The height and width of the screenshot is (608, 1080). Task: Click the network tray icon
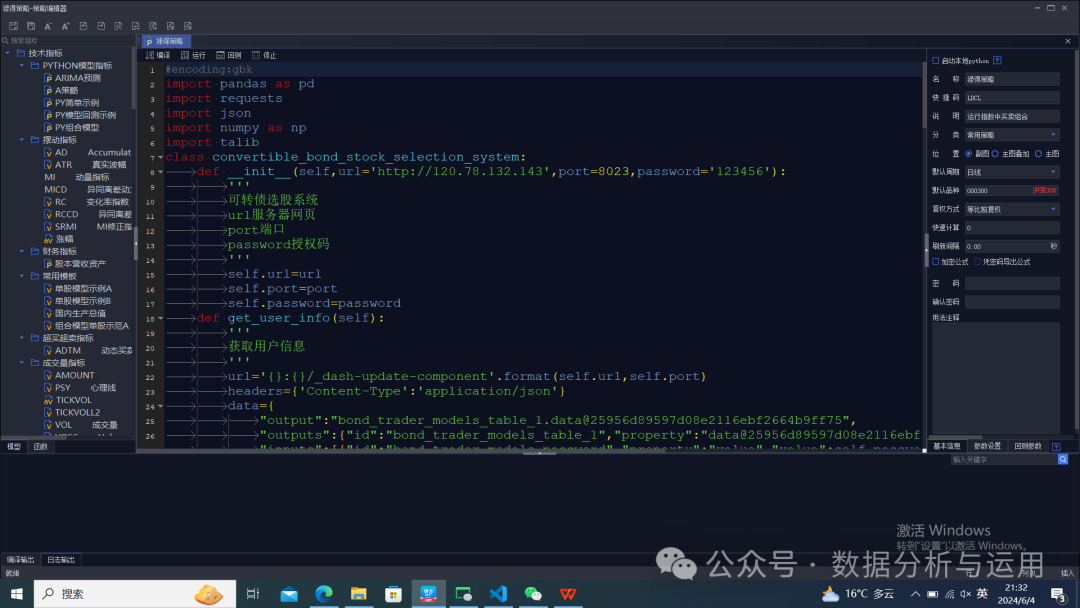point(949,594)
